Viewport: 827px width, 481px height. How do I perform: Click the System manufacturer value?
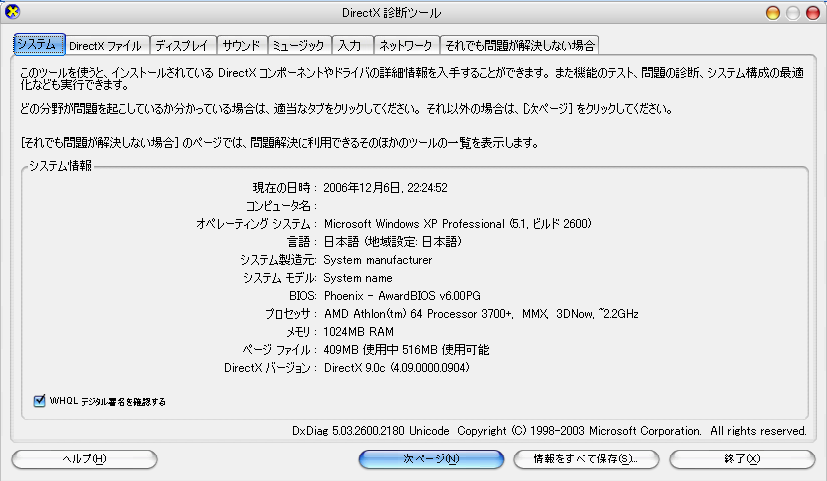[x=378, y=260]
